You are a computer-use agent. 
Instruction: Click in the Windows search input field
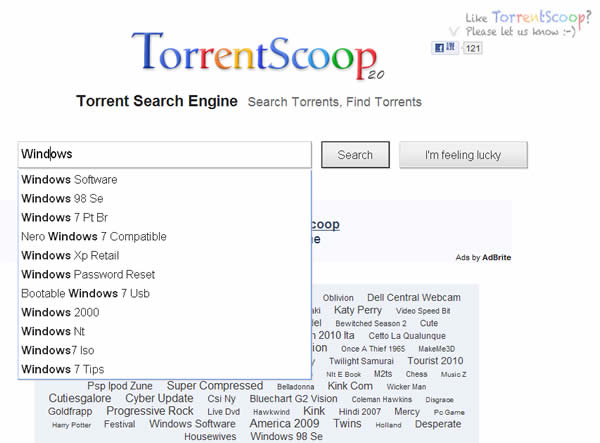point(165,154)
